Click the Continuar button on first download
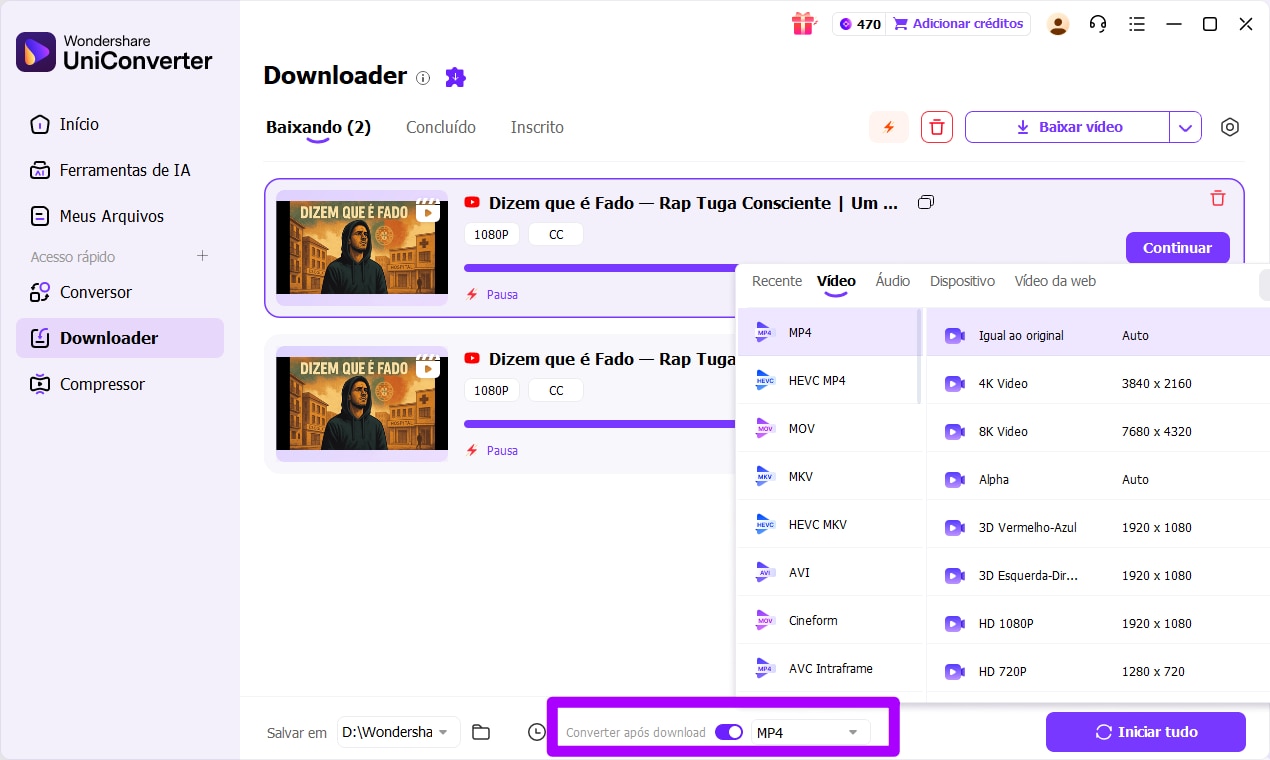Viewport: 1270px width, 760px height. (x=1177, y=247)
